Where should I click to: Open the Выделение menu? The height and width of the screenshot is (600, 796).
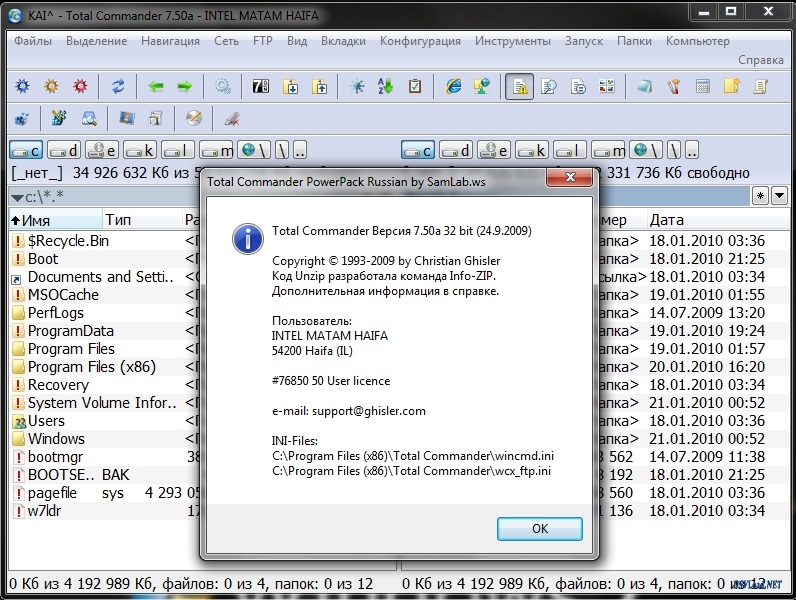coord(96,41)
